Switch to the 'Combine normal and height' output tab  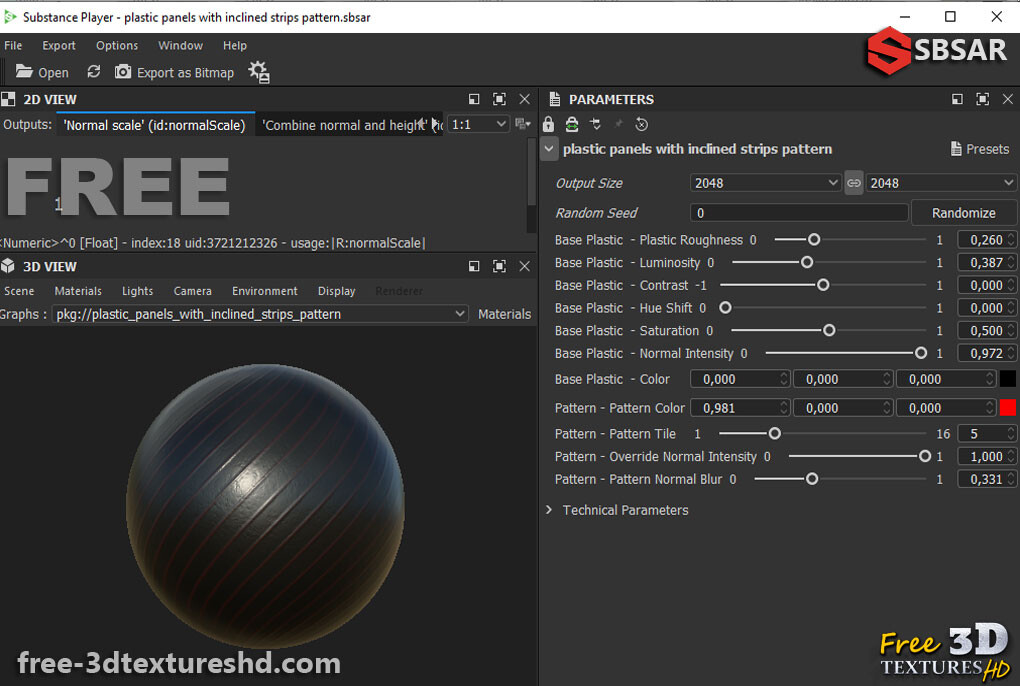coord(349,125)
